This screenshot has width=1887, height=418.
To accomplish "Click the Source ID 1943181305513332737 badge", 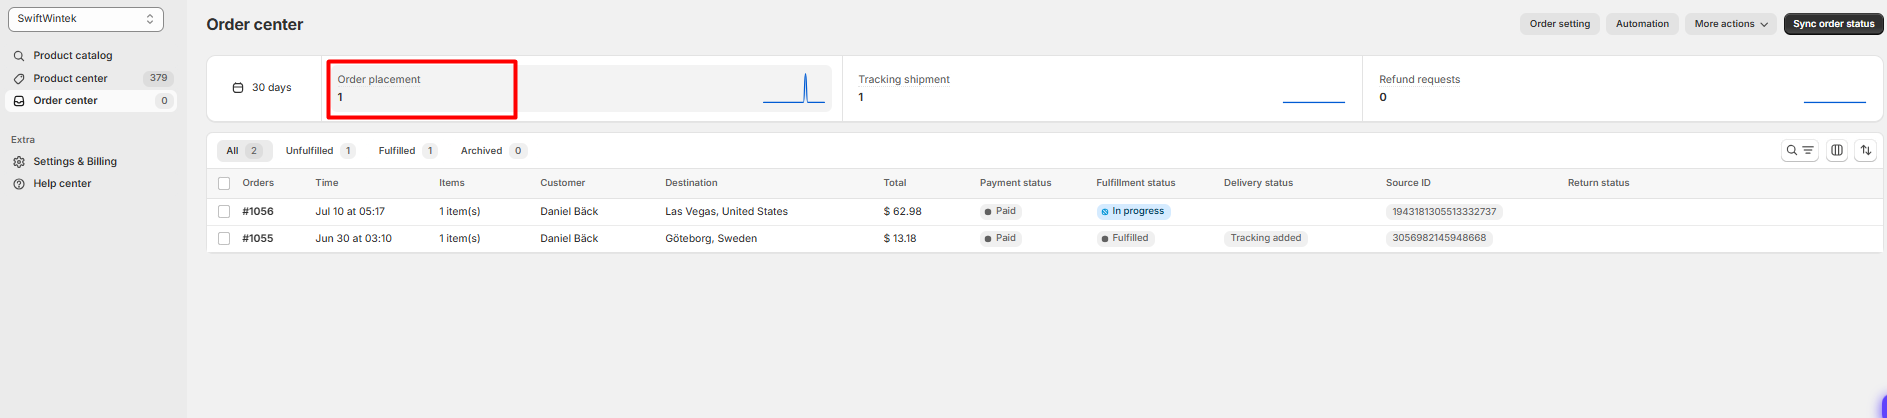I will (x=1444, y=212).
